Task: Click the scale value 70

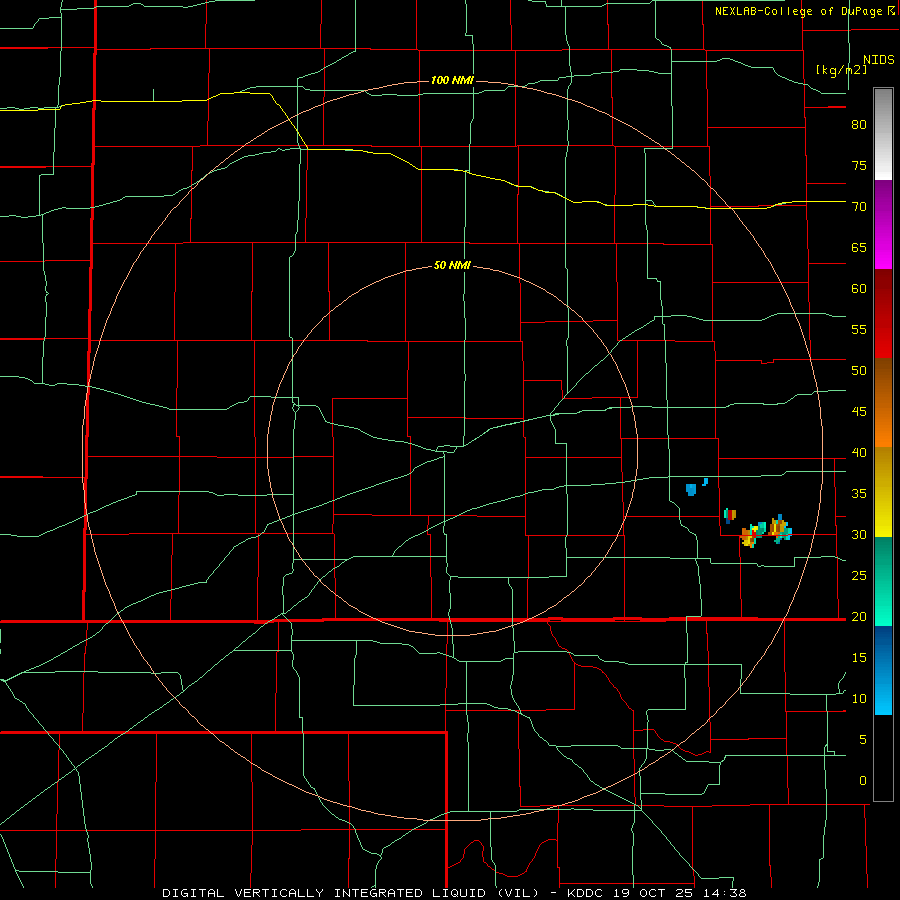Action: pos(859,207)
